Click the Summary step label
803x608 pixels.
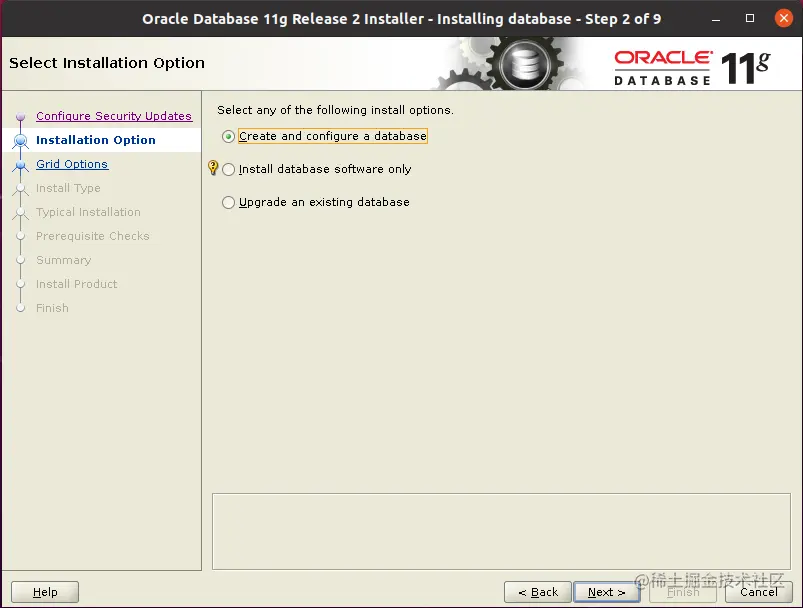coord(64,260)
